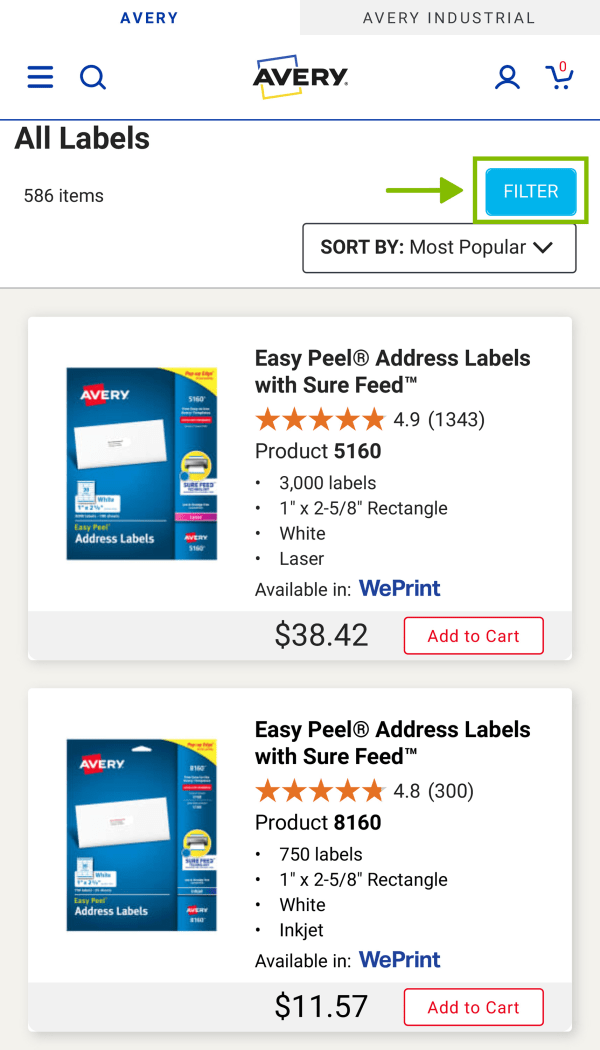600x1050 pixels.
Task: Click the Avery logo
Action: click(300, 77)
